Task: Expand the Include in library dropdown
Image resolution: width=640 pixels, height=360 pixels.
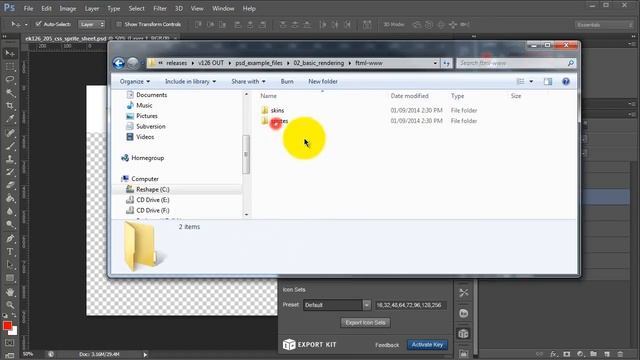Action: click(190, 82)
